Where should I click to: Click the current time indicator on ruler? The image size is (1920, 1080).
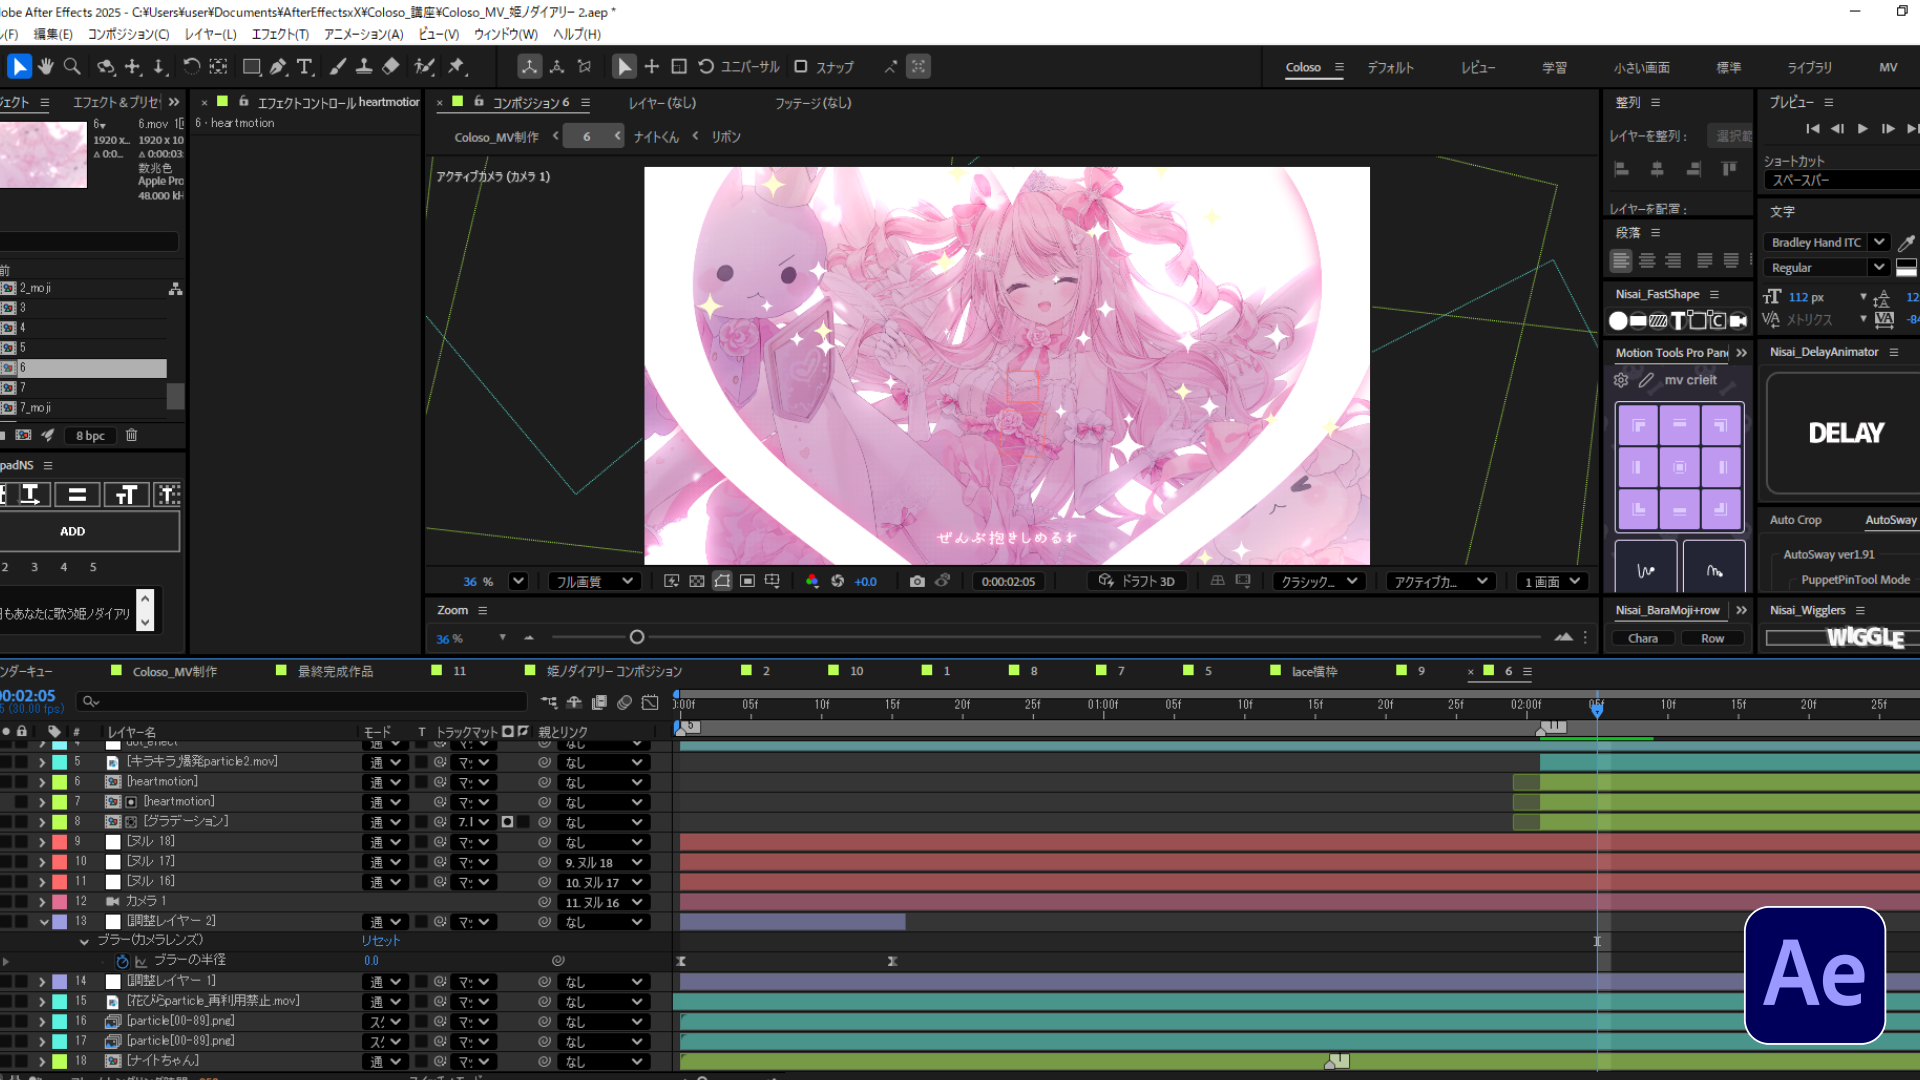(1597, 708)
